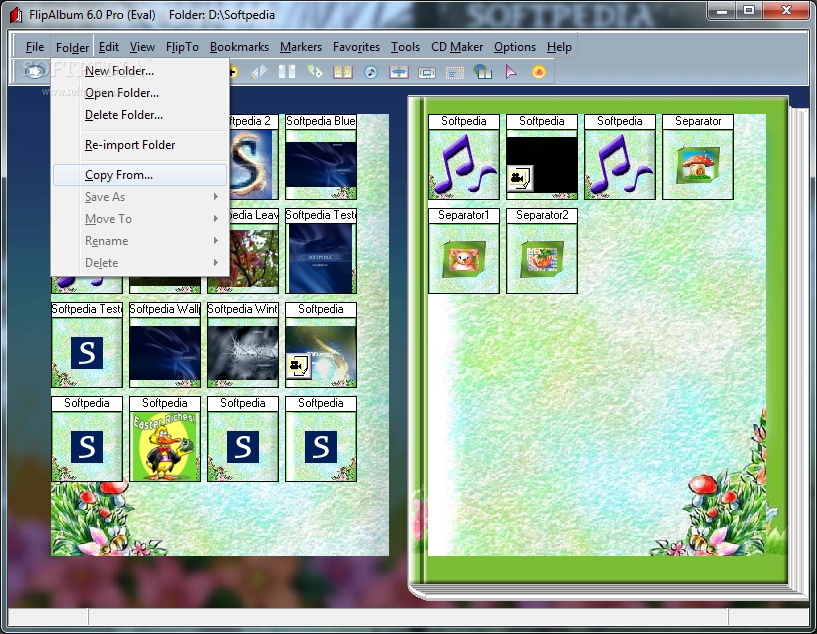This screenshot has width=817, height=634.
Task: Open the Tools menu
Action: [405, 47]
